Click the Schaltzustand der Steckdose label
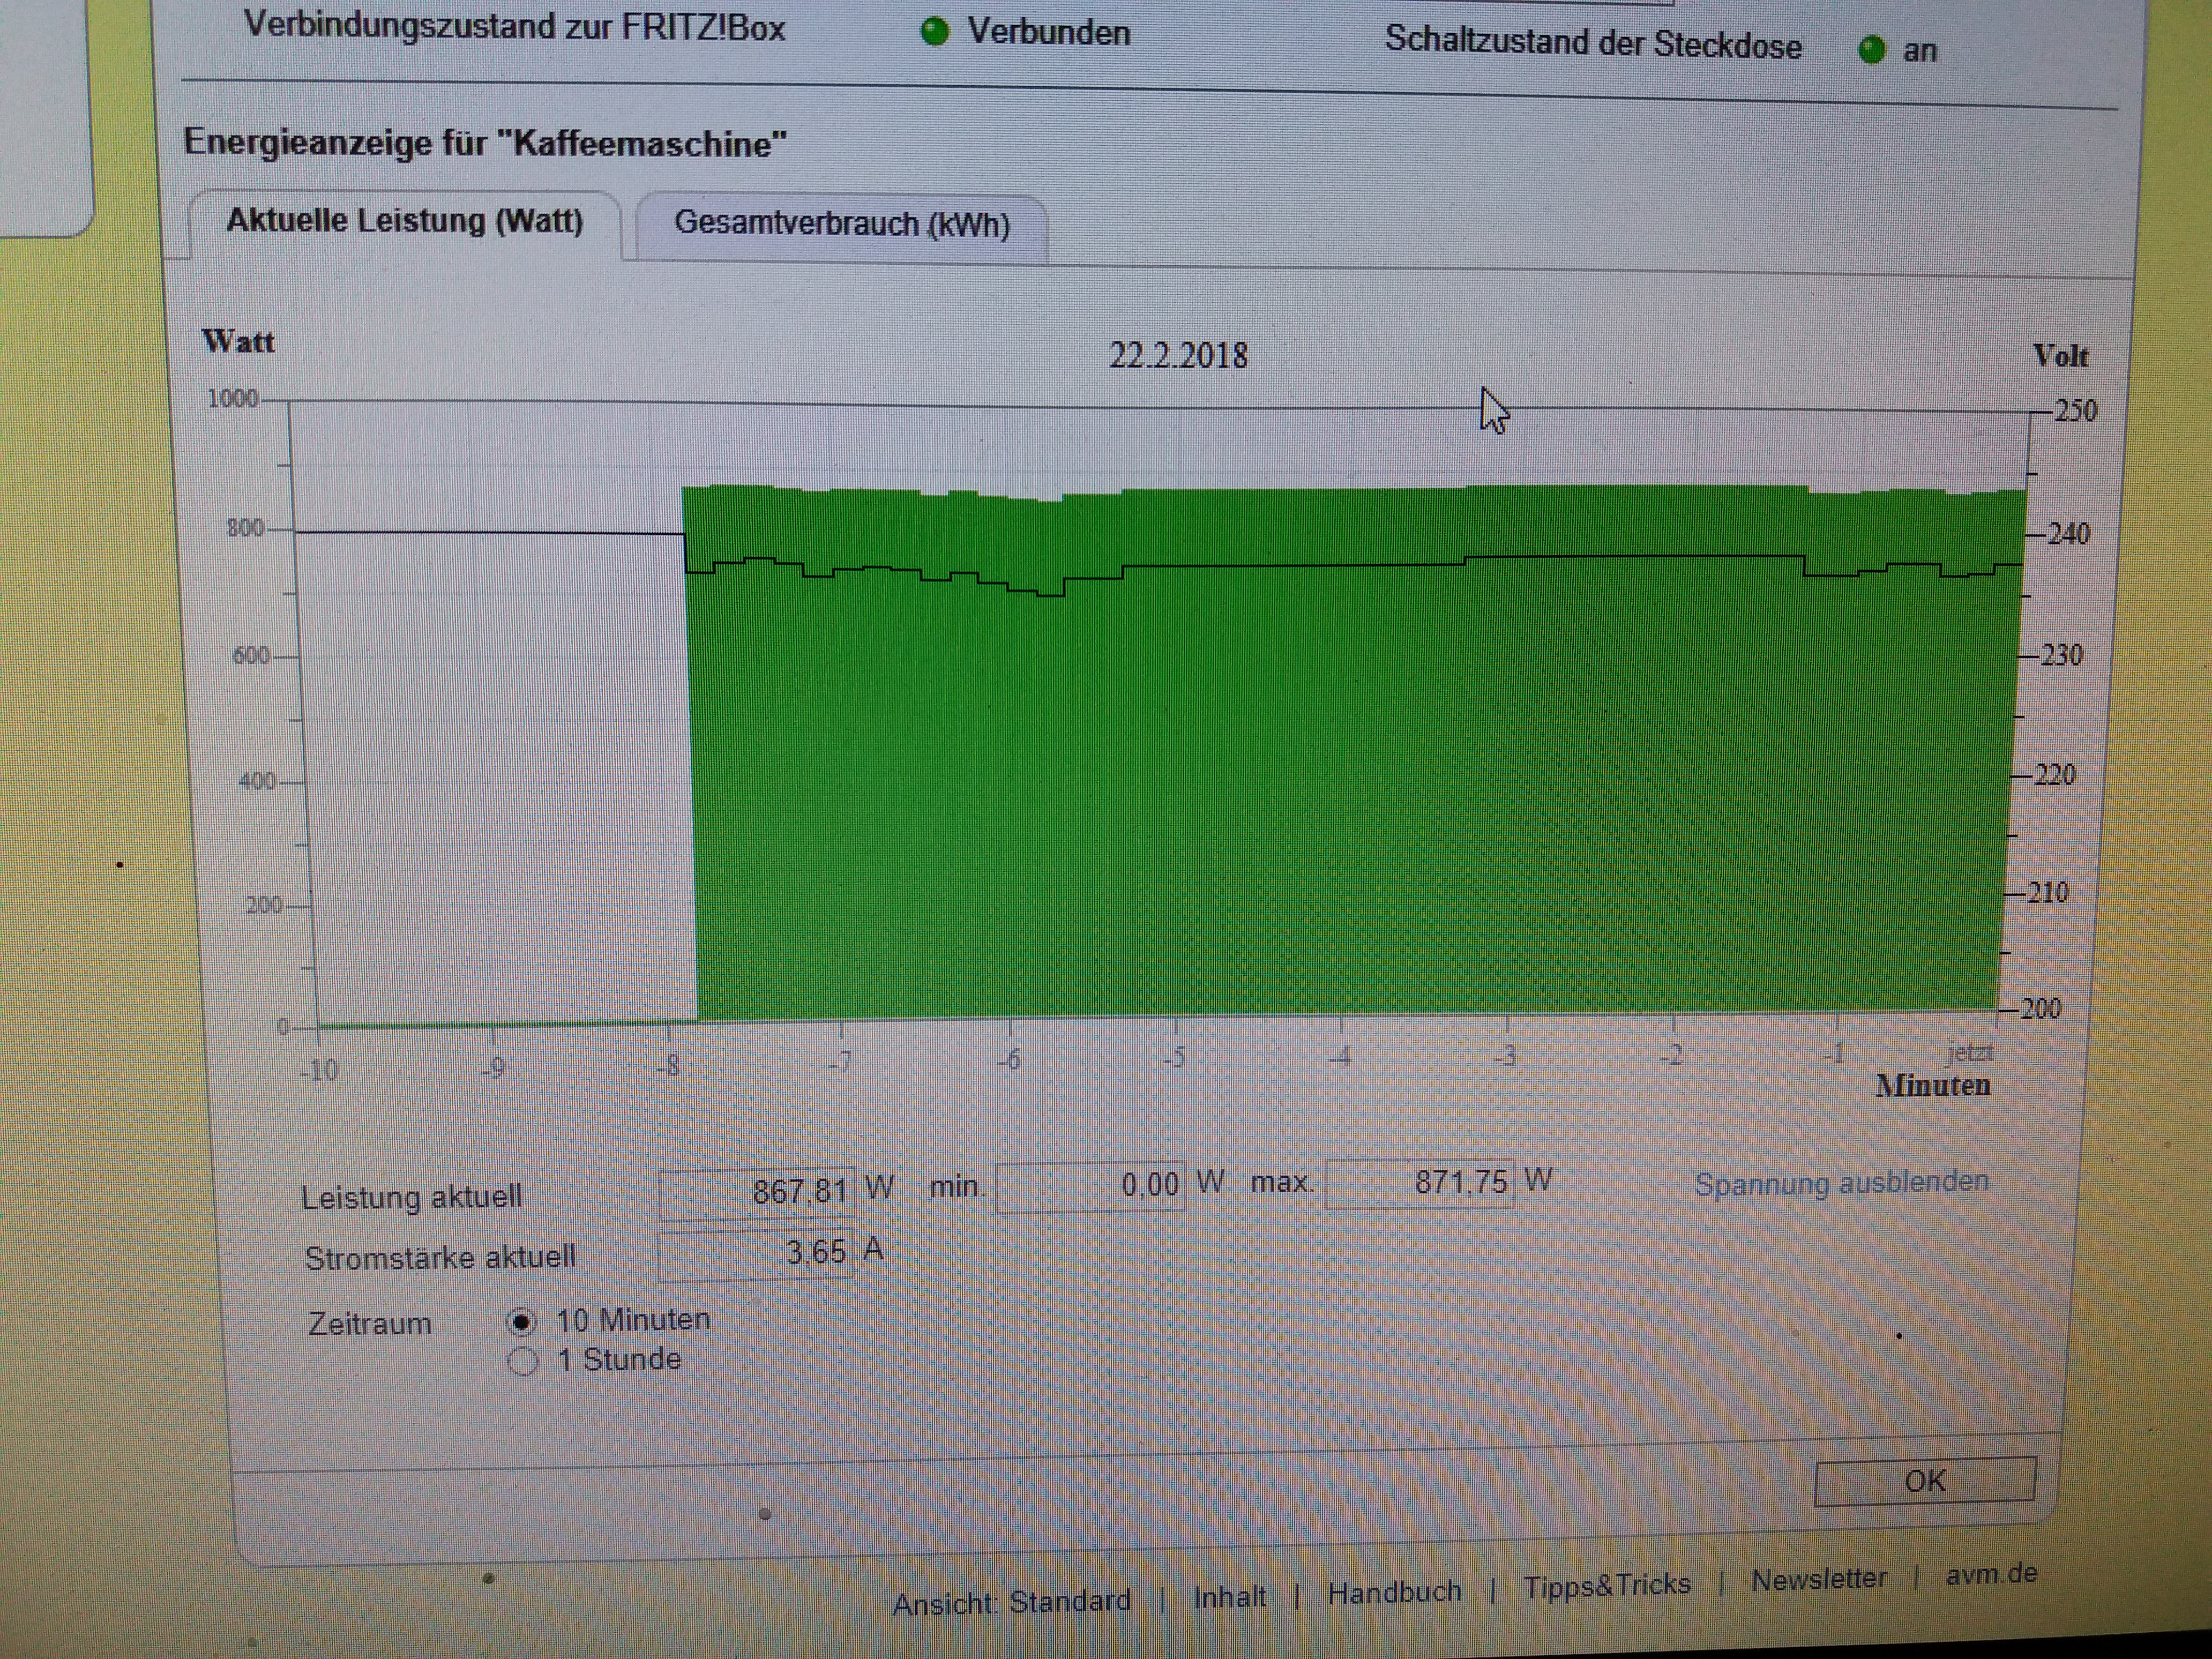The image size is (2212, 1659). click(1593, 43)
